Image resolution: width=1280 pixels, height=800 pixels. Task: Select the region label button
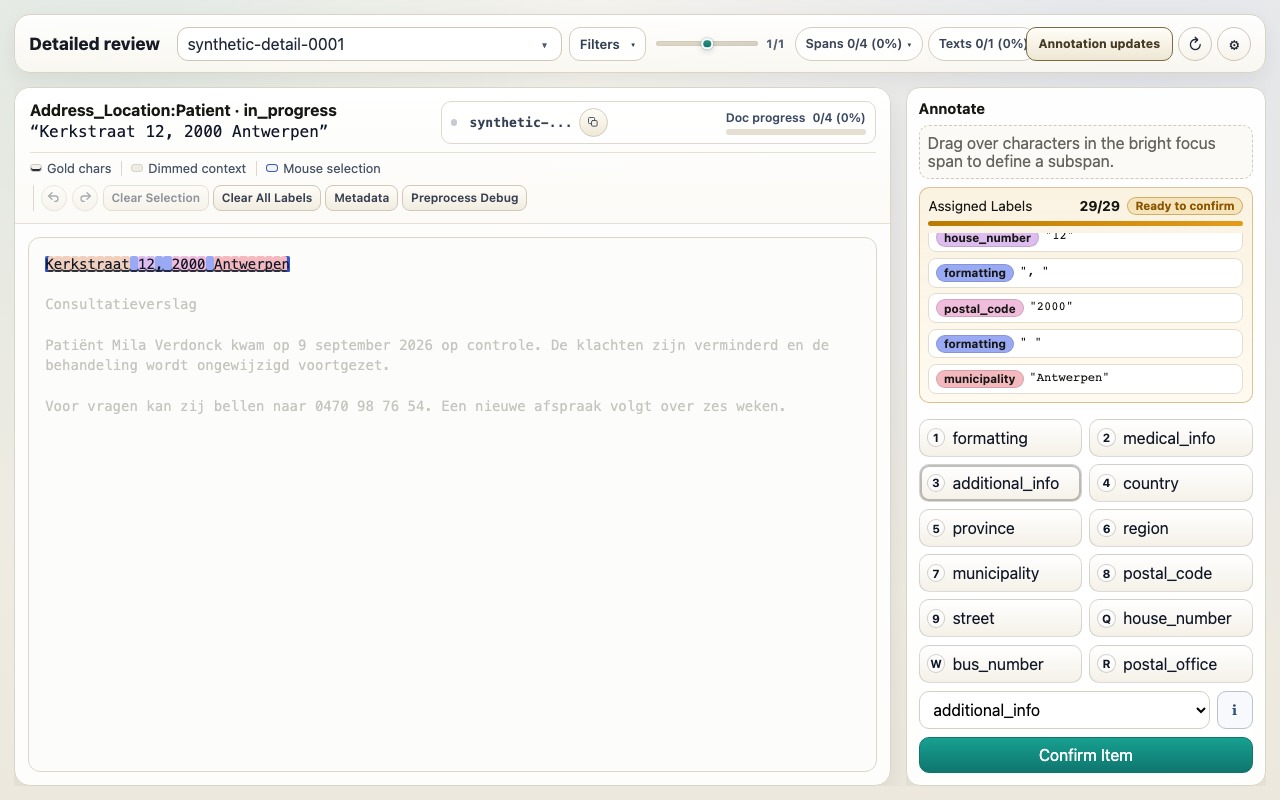(1171, 528)
